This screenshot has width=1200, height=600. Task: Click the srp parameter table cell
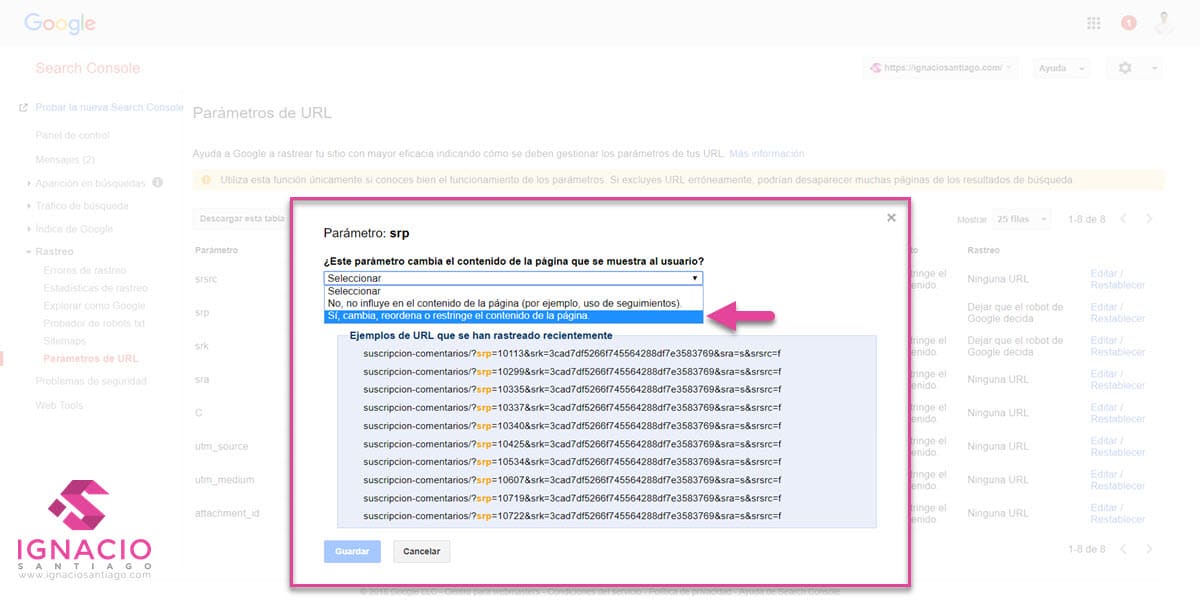tap(201, 312)
